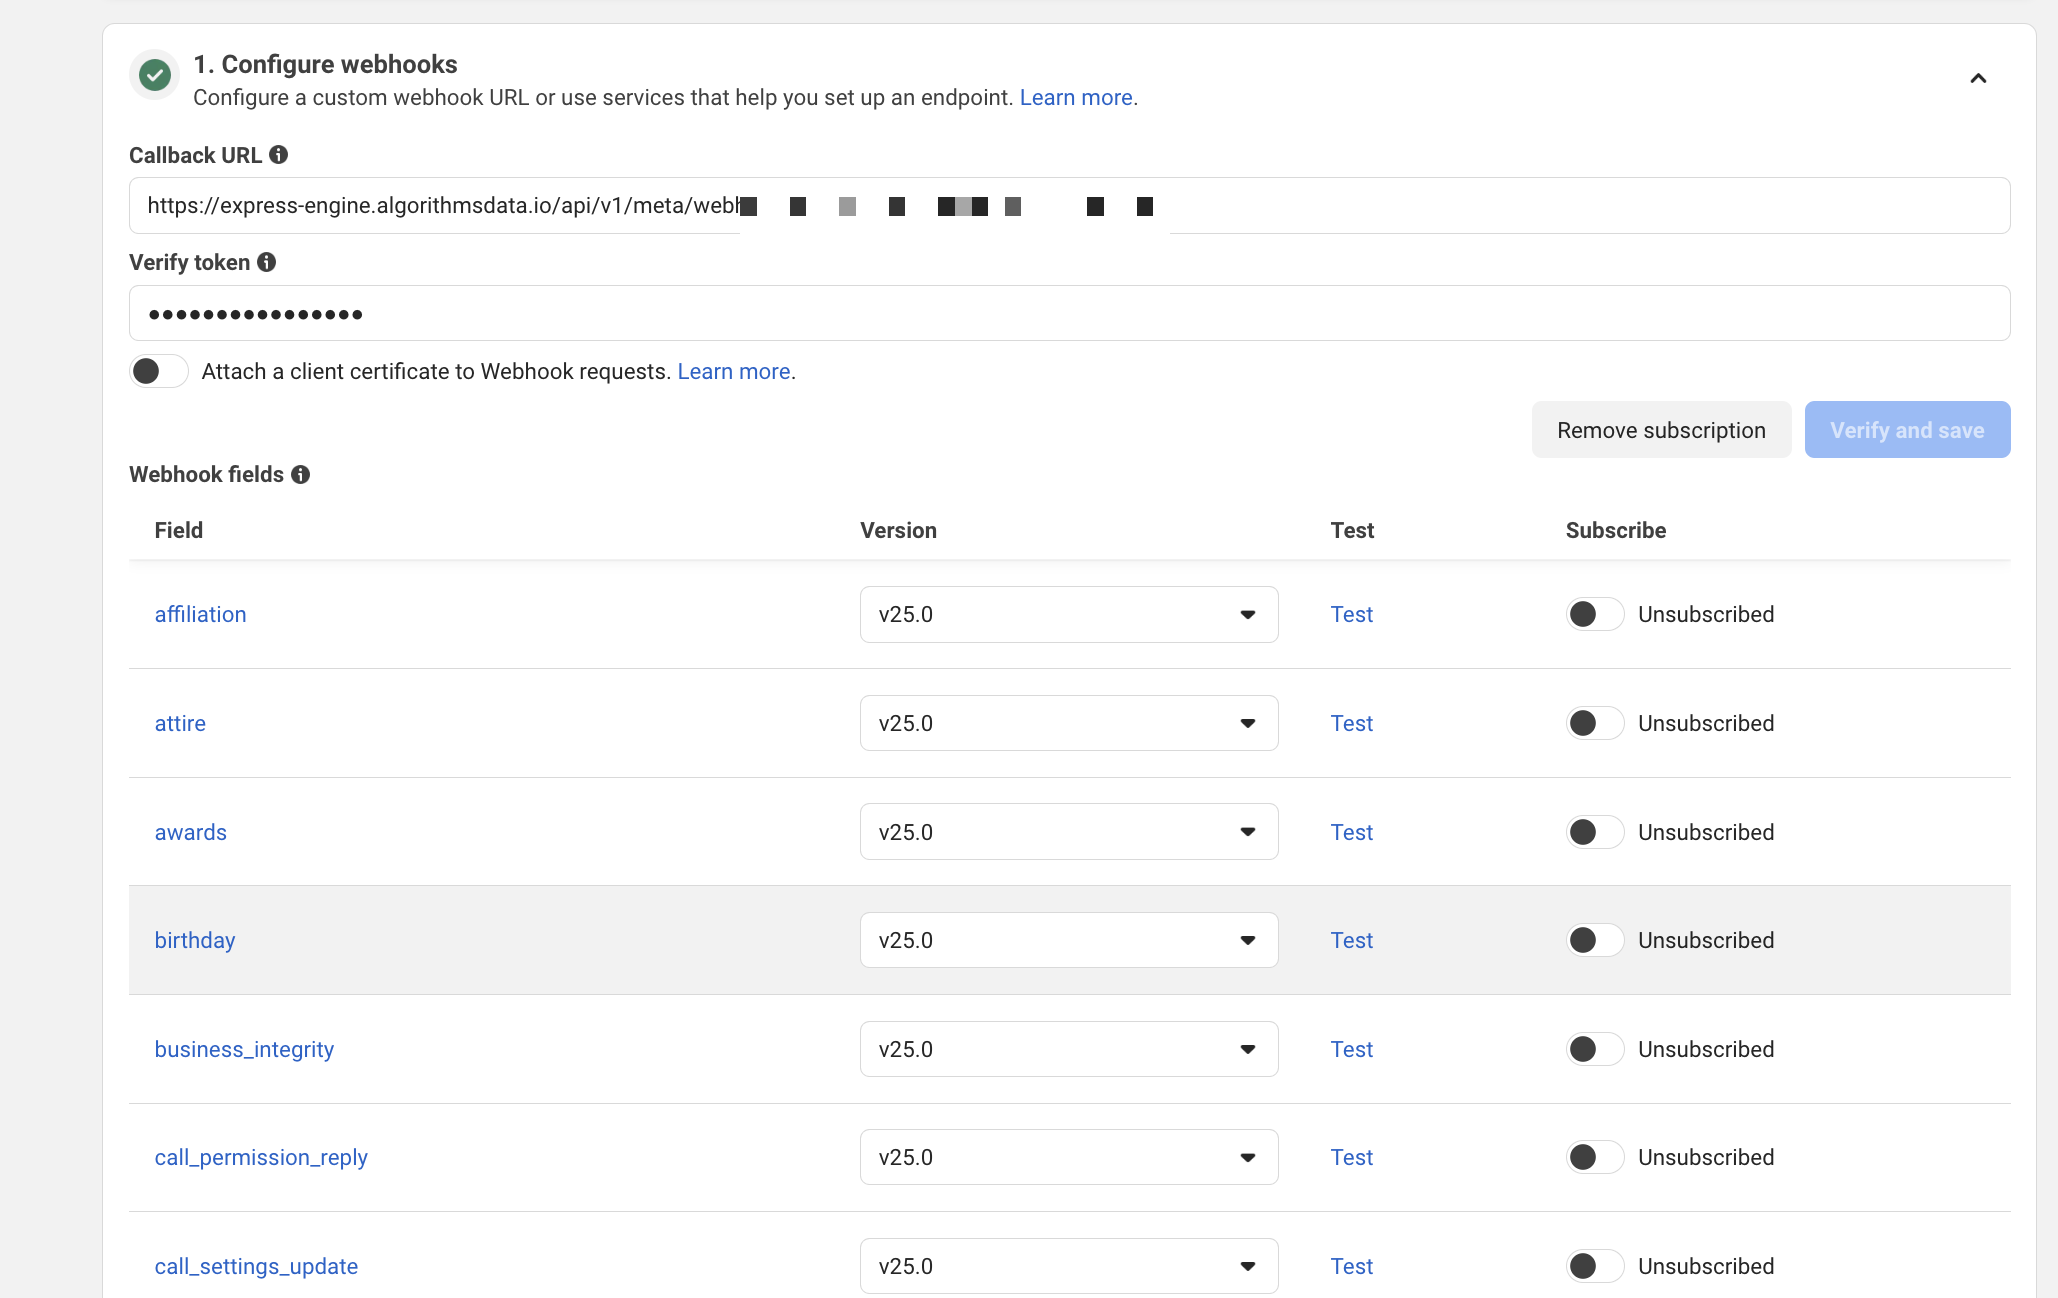
Task: Open the affiliation field link
Action: pos(200,614)
